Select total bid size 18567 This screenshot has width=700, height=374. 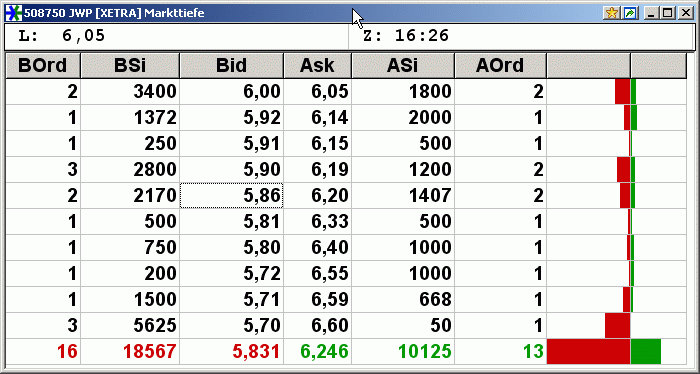130,351
